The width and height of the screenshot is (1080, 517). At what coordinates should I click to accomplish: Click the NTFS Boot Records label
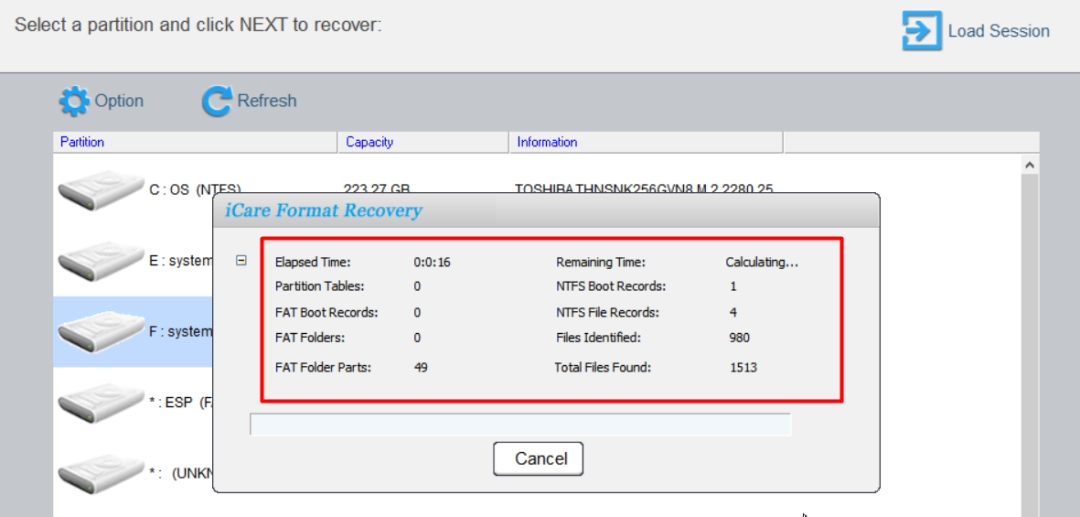pyautogui.click(x=611, y=286)
